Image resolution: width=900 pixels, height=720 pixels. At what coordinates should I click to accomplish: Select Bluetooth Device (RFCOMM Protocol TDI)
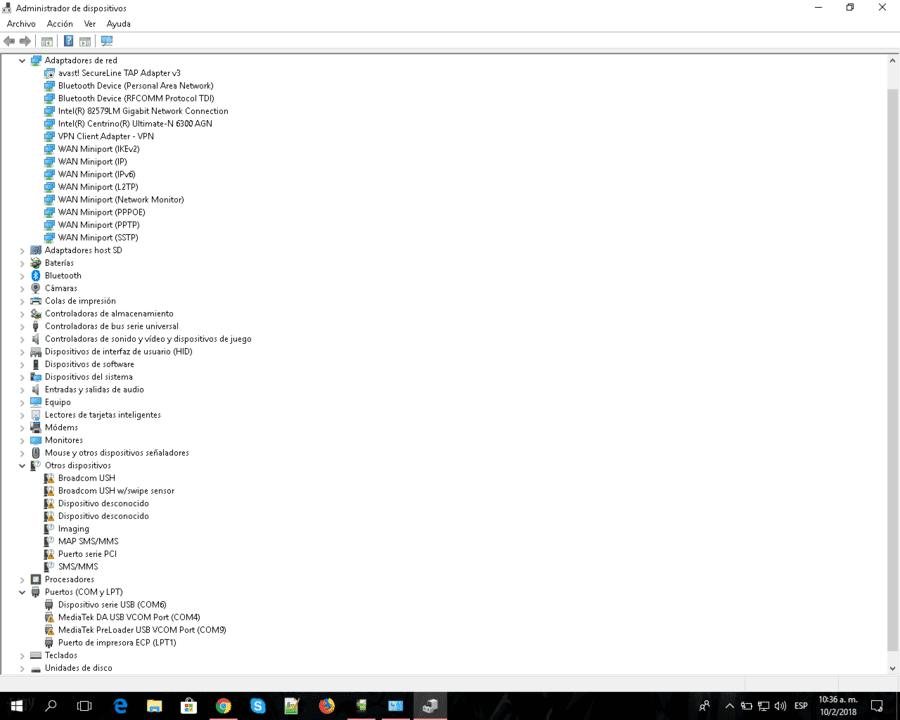136,98
